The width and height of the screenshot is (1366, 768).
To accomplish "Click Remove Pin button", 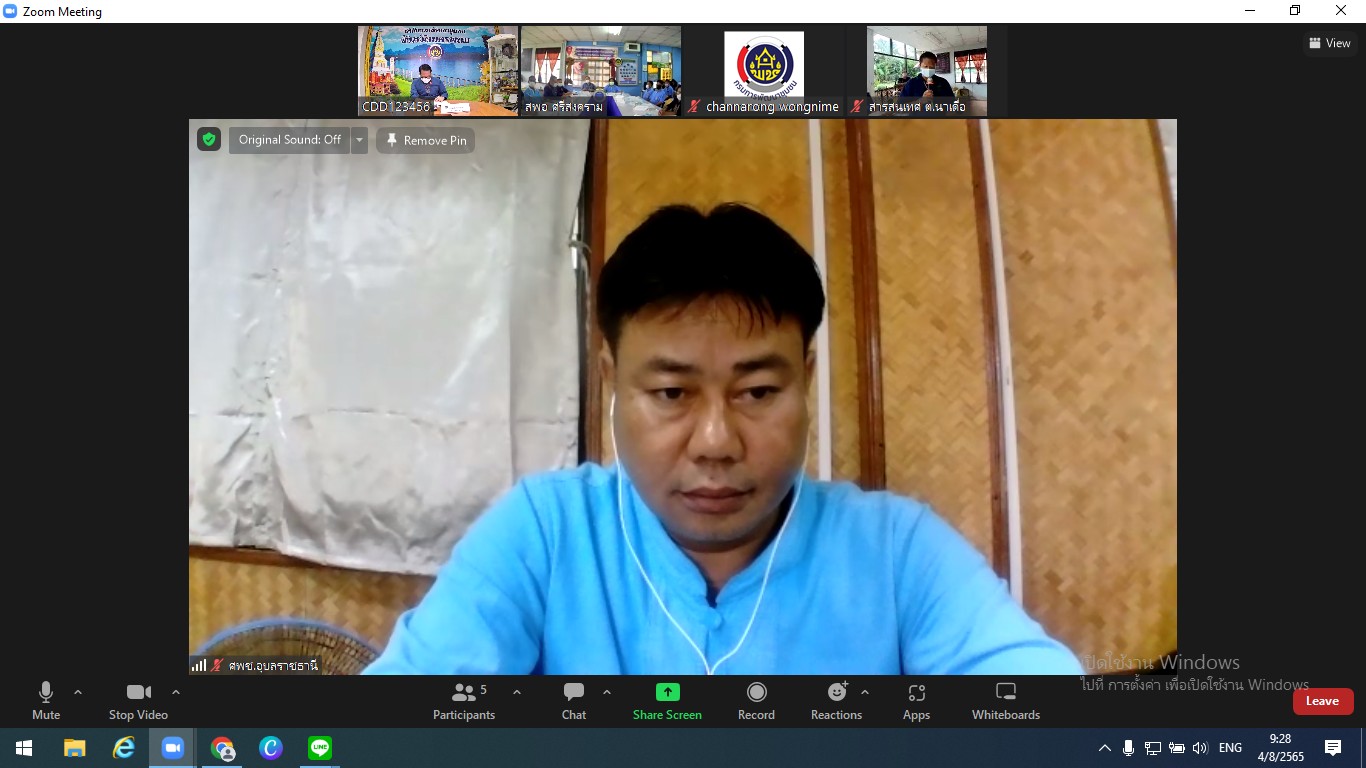I will 426,140.
